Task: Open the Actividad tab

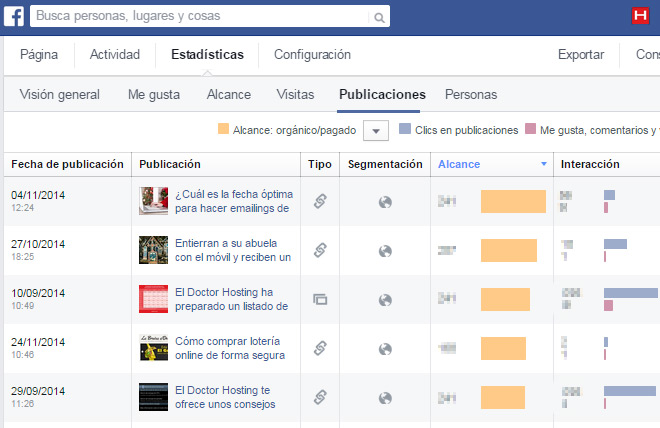Action: [115, 54]
